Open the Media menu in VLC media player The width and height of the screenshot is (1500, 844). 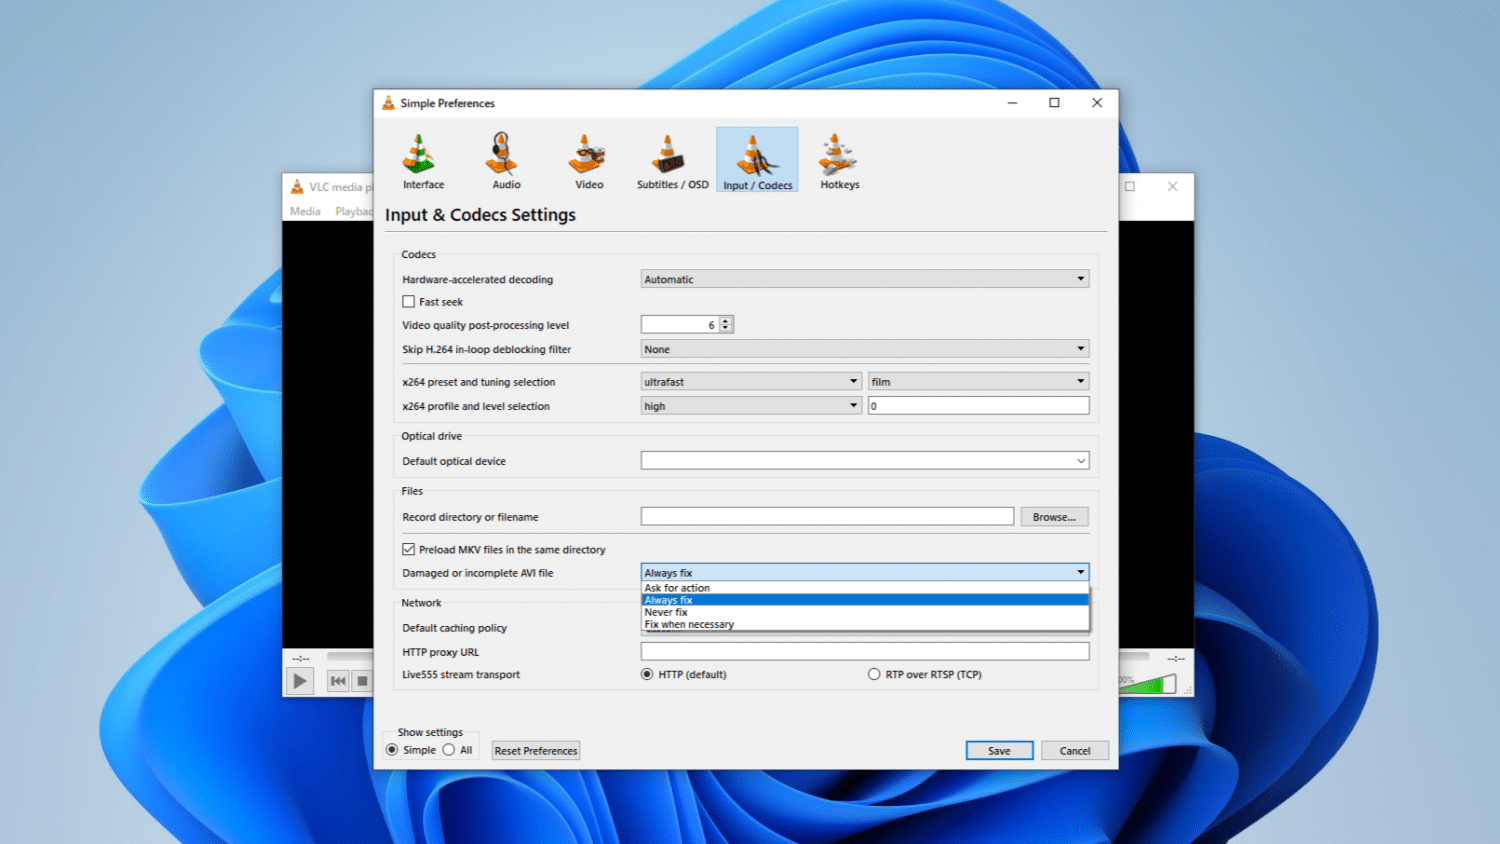[305, 211]
